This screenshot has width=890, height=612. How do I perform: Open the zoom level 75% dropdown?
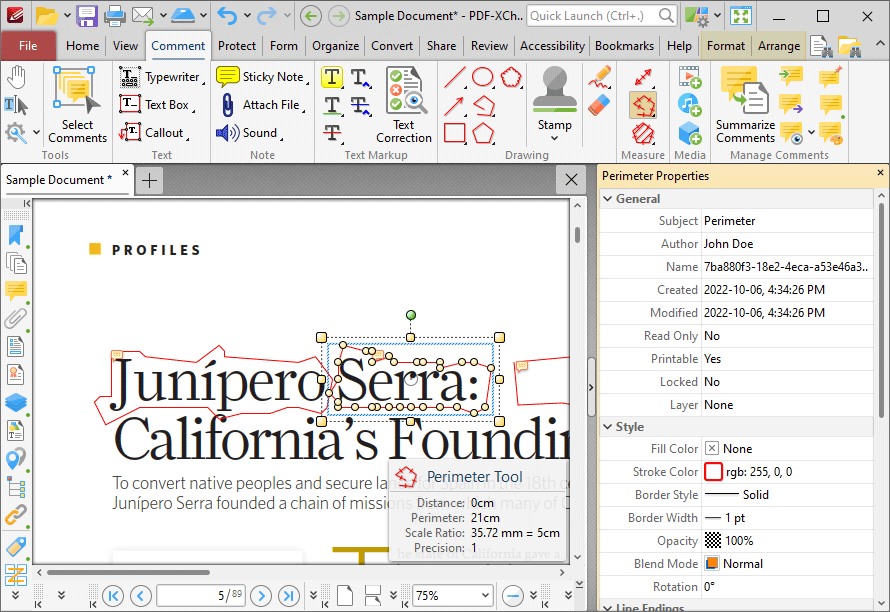[485, 596]
